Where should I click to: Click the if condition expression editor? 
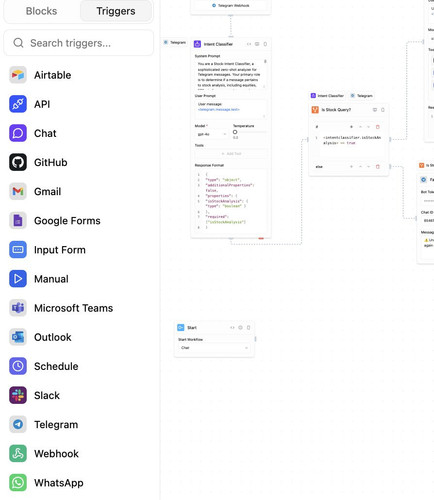click(x=350, y=144)
